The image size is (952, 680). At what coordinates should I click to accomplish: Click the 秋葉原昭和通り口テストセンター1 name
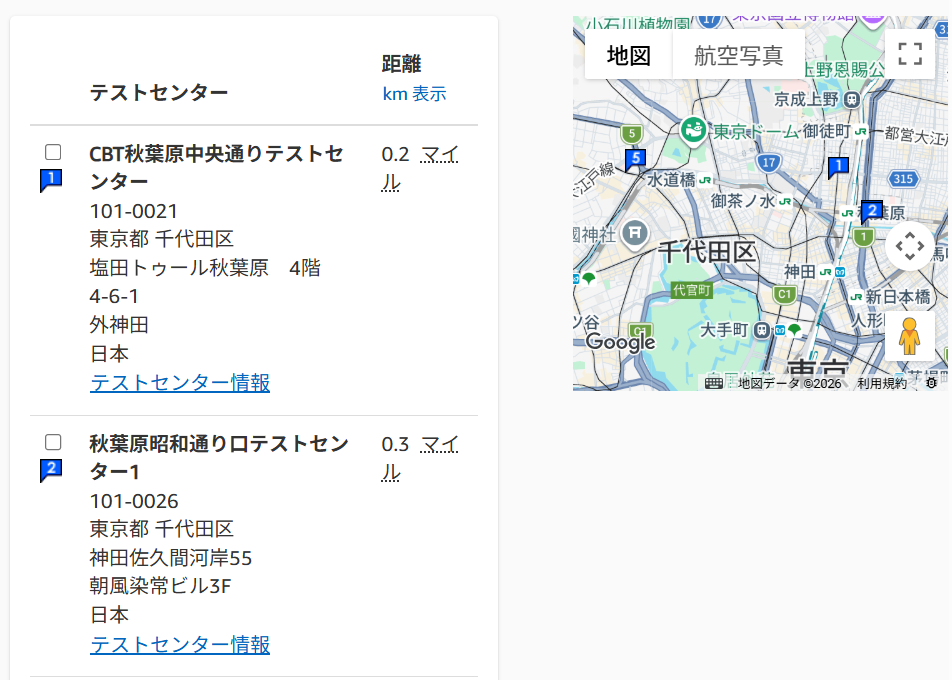[x=219, y=458]
